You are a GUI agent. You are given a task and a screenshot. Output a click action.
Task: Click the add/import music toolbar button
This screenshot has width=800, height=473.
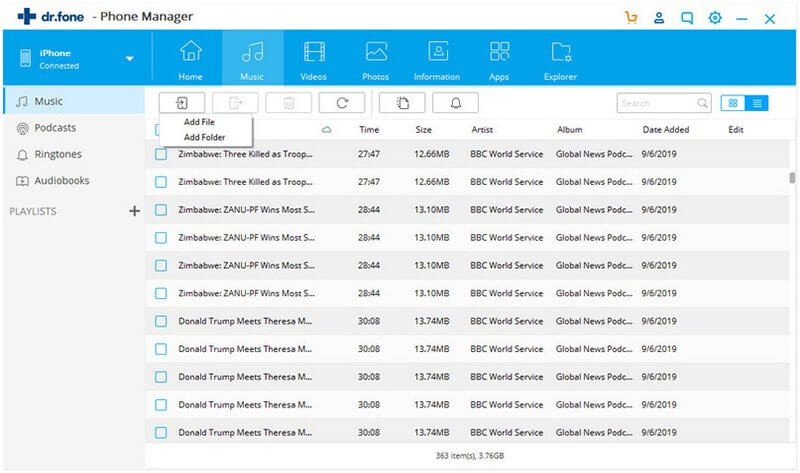click(x=182, y=103)
